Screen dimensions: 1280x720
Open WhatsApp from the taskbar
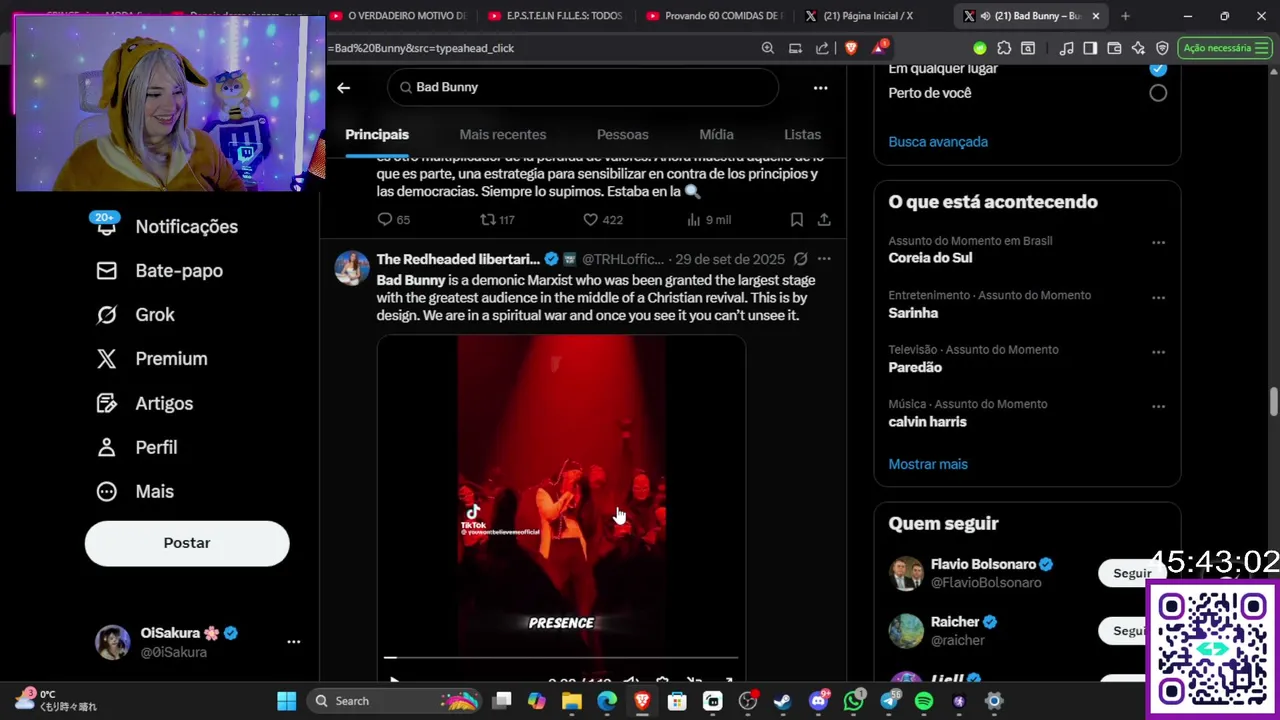(x=853, y=701)
